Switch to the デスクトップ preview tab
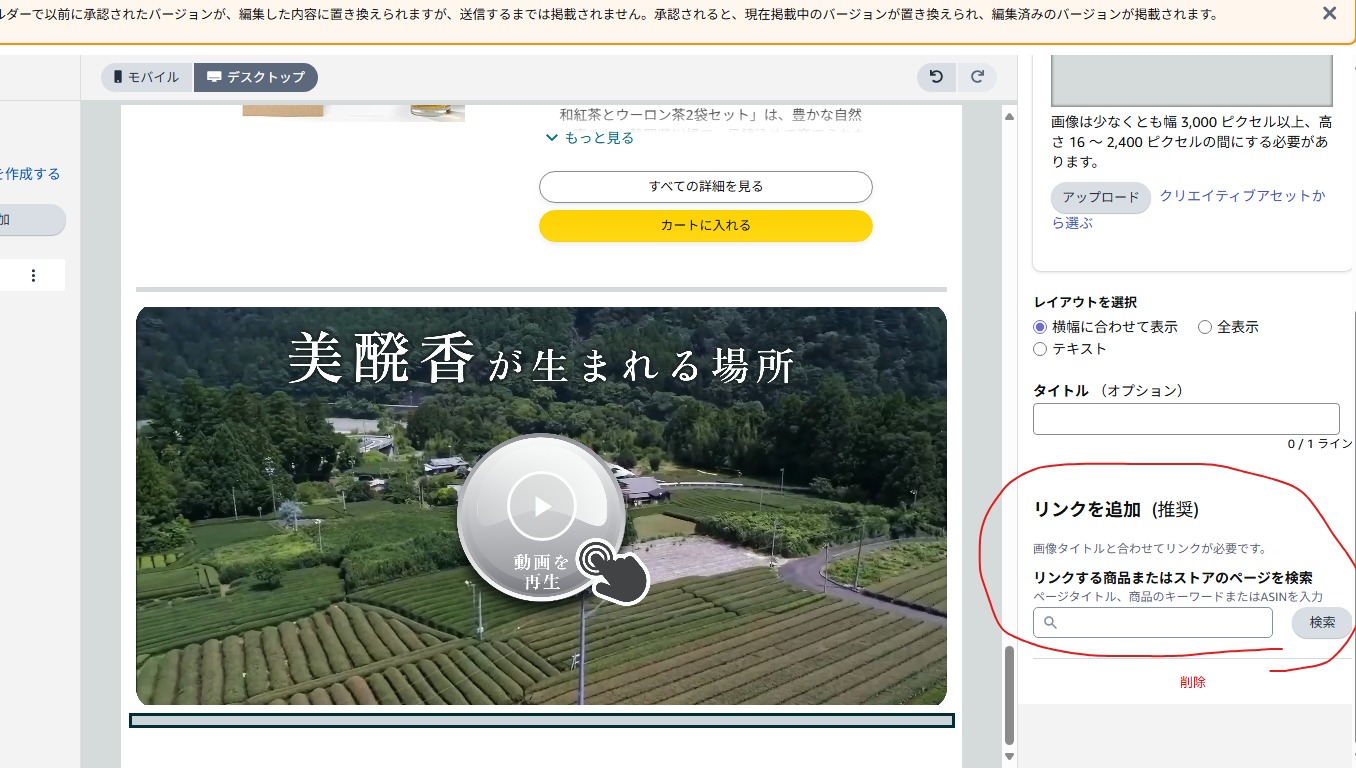 (256, 77)
